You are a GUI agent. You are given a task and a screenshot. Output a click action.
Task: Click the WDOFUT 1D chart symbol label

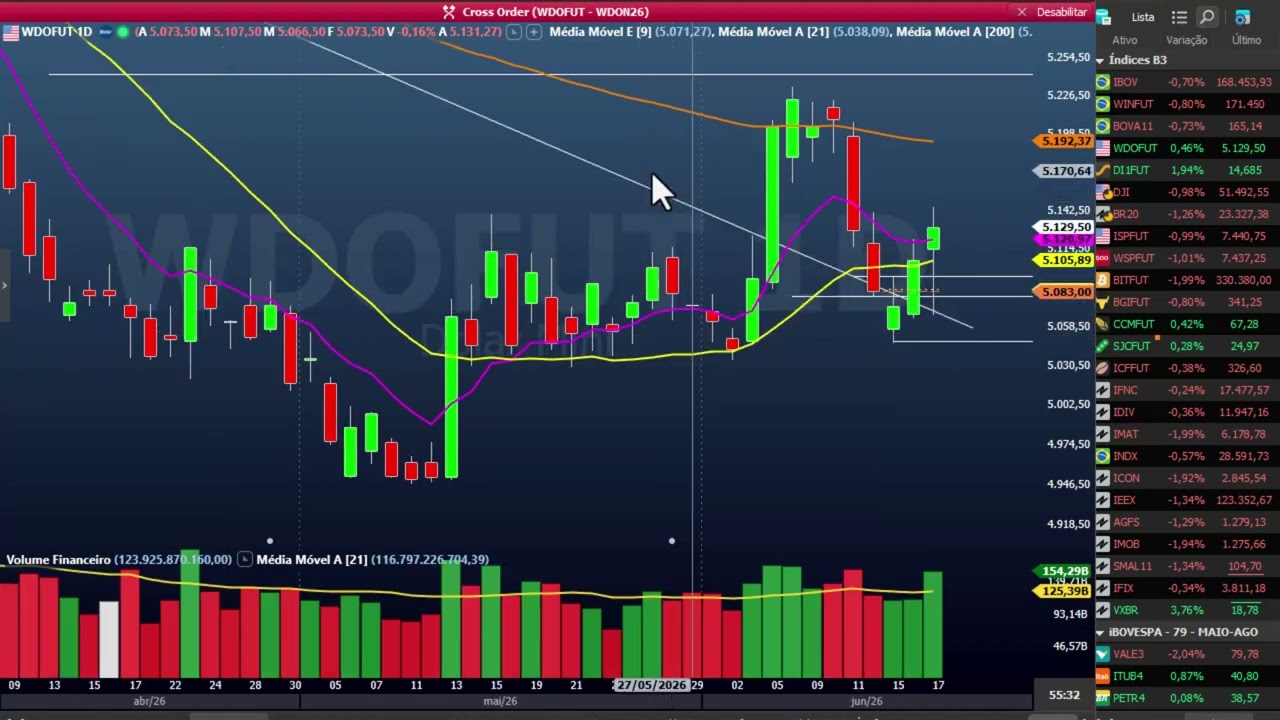[56, 32]
